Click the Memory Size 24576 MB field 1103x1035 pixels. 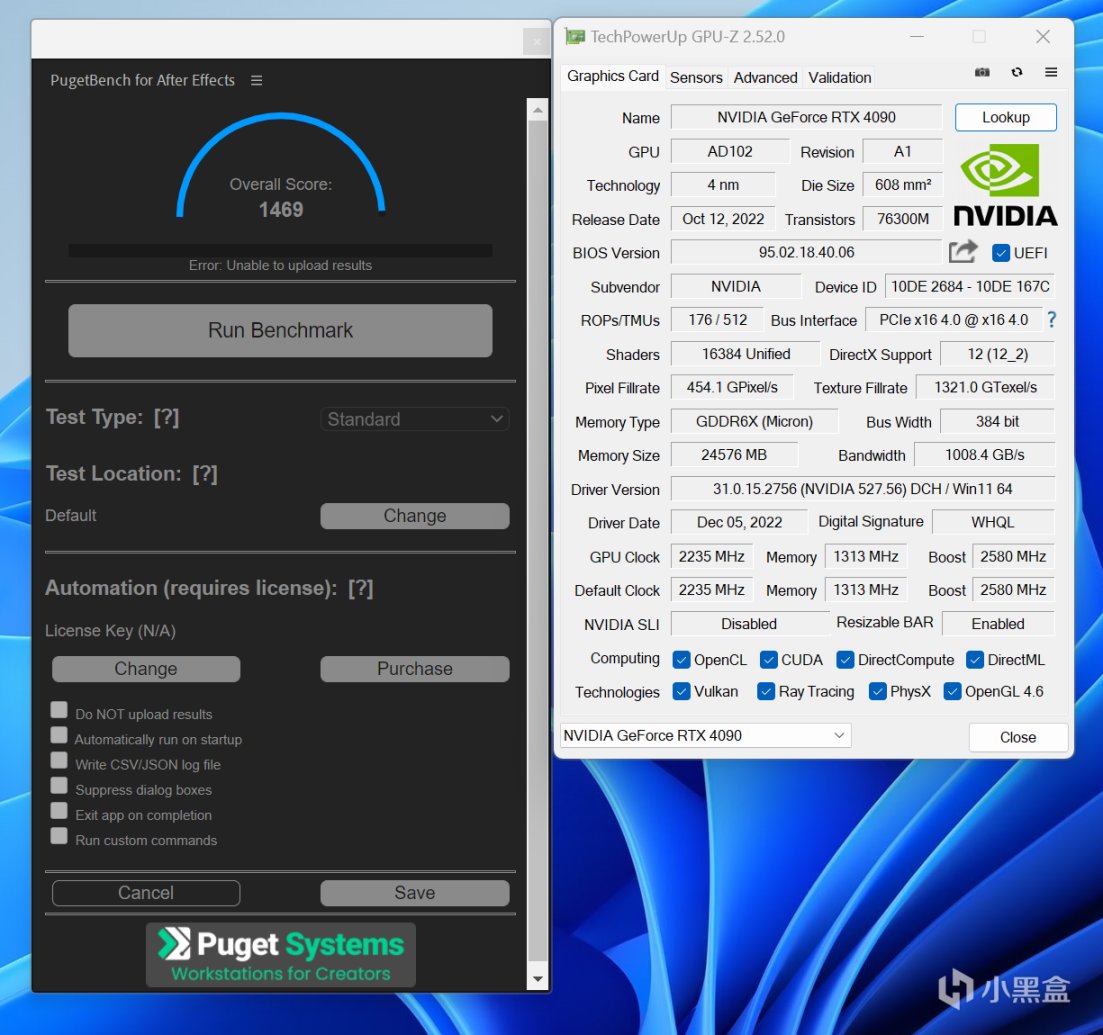pyautogui.click(x=734, y=455)
